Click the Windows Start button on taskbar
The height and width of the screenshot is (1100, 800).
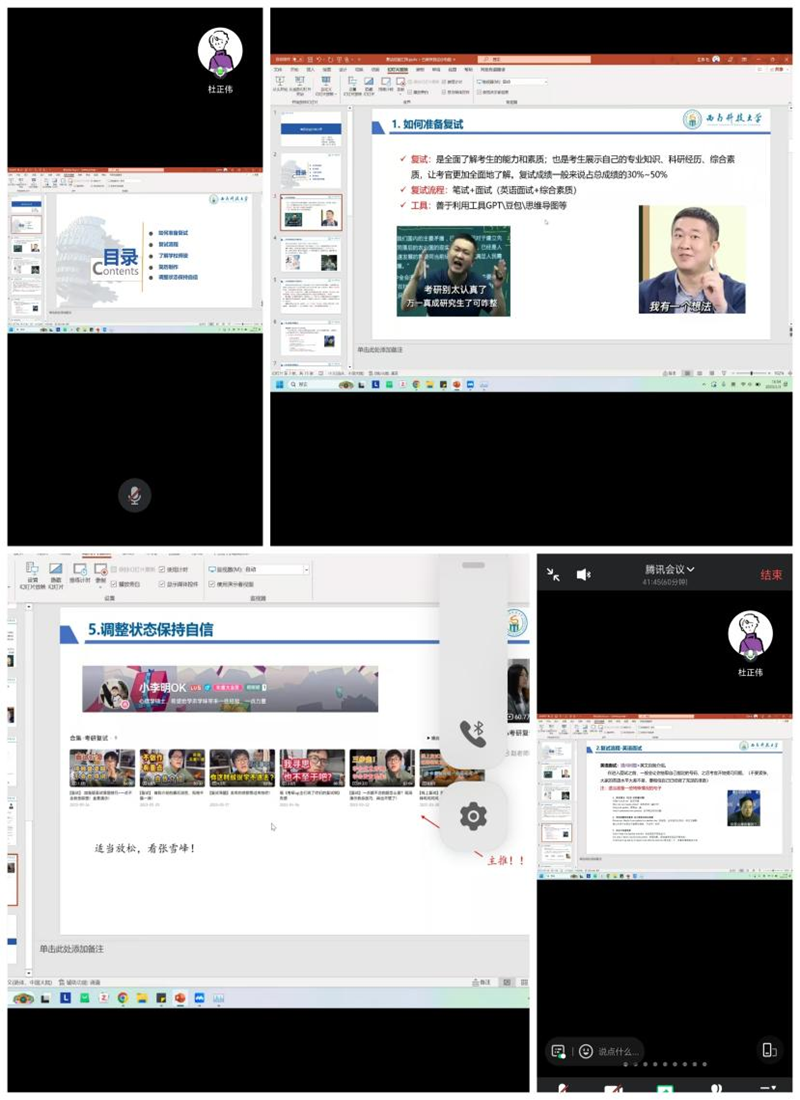281,384
